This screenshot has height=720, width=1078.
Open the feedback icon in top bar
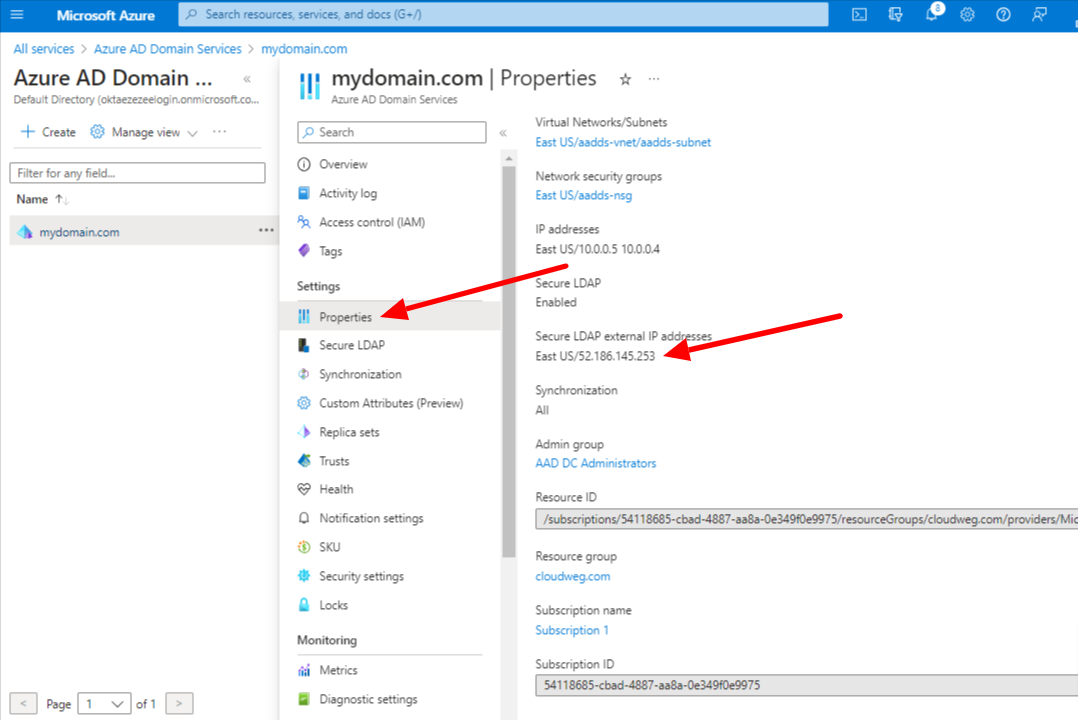pyautogui.click(x=1040, y=14)
